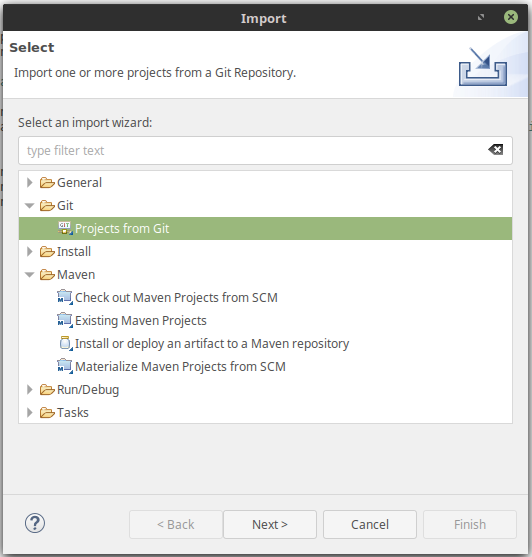Screen dimensions: 532x557
Task: Open help with the question mark icon
Action: click(x=35, y=523)
